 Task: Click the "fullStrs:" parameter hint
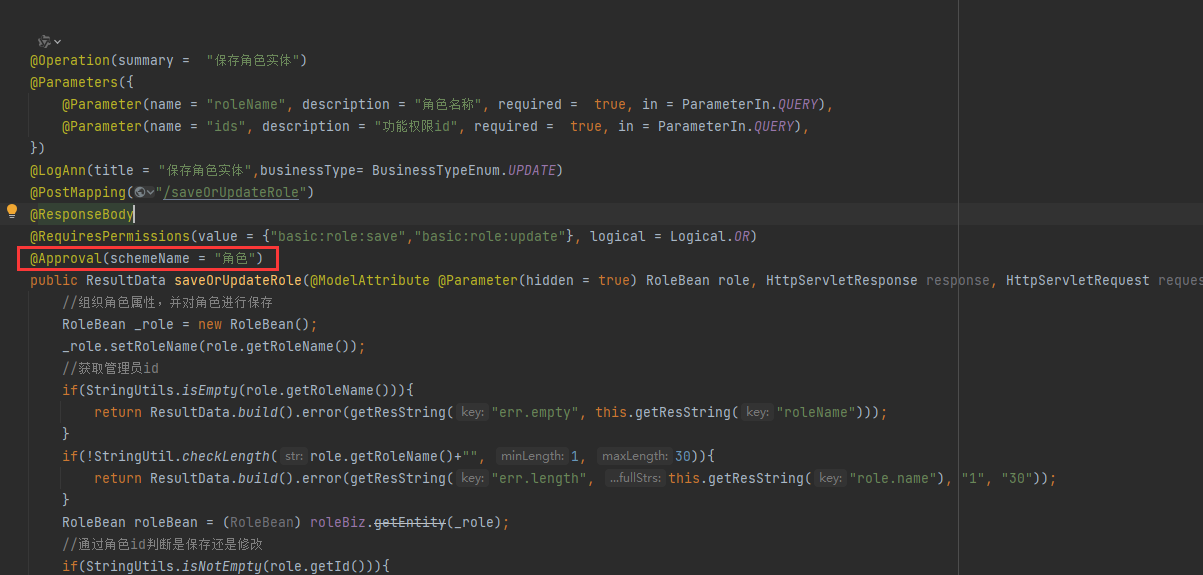[x=635, y=478]
